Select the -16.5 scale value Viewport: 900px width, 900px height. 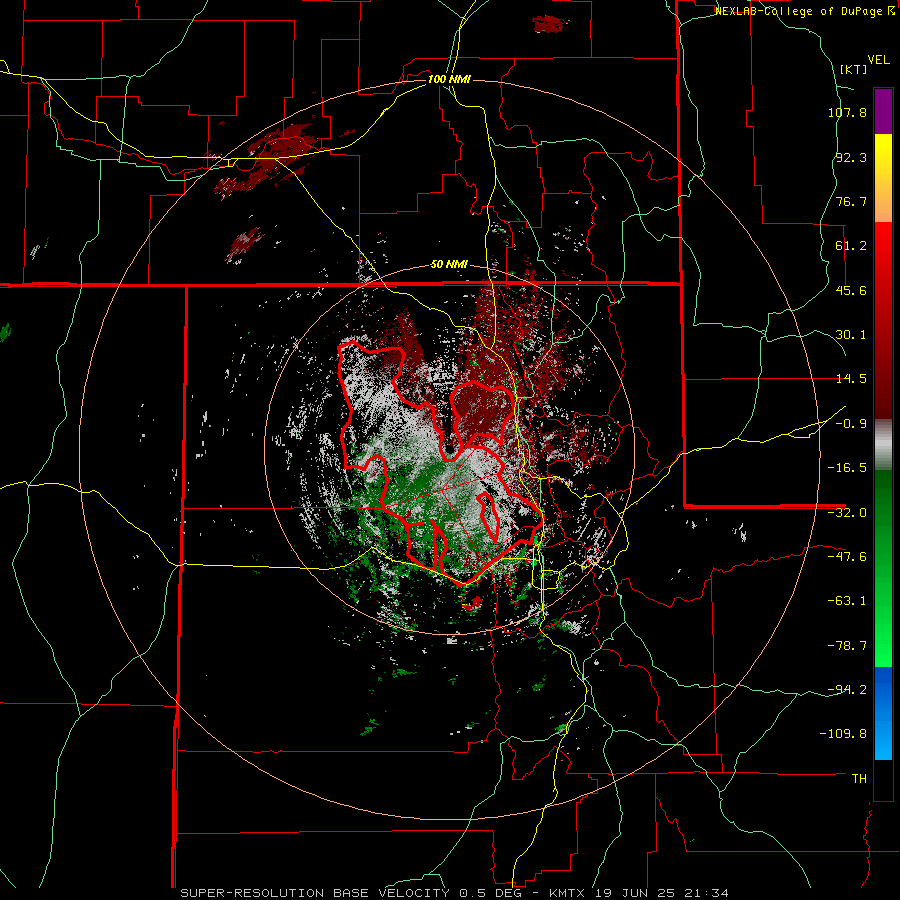coord(847,468)
